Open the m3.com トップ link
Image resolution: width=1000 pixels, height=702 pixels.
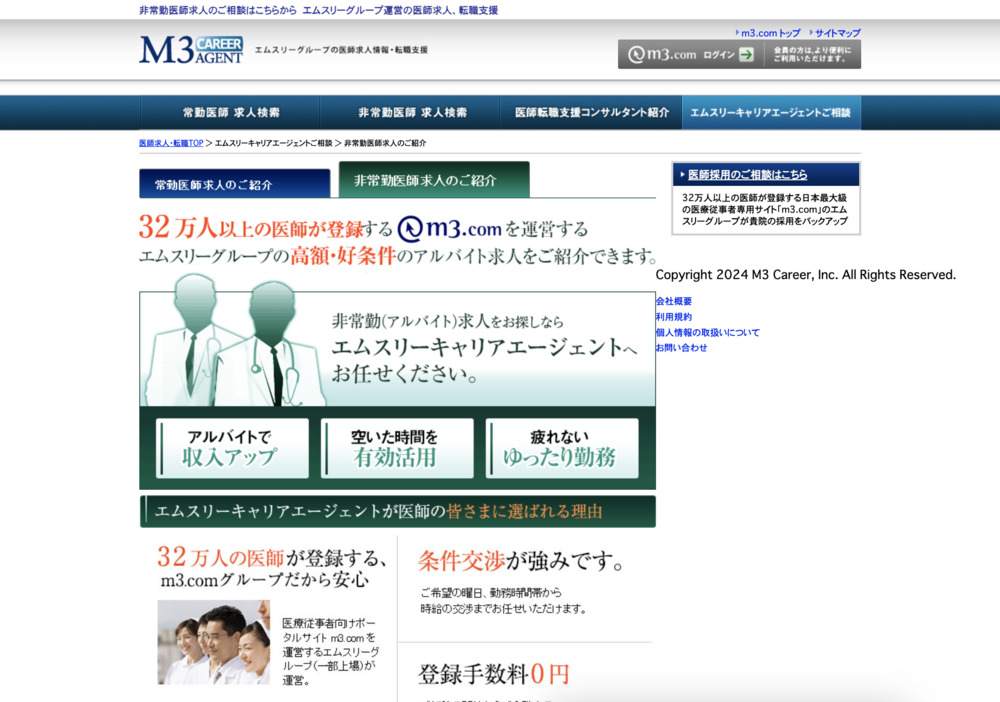770,33
